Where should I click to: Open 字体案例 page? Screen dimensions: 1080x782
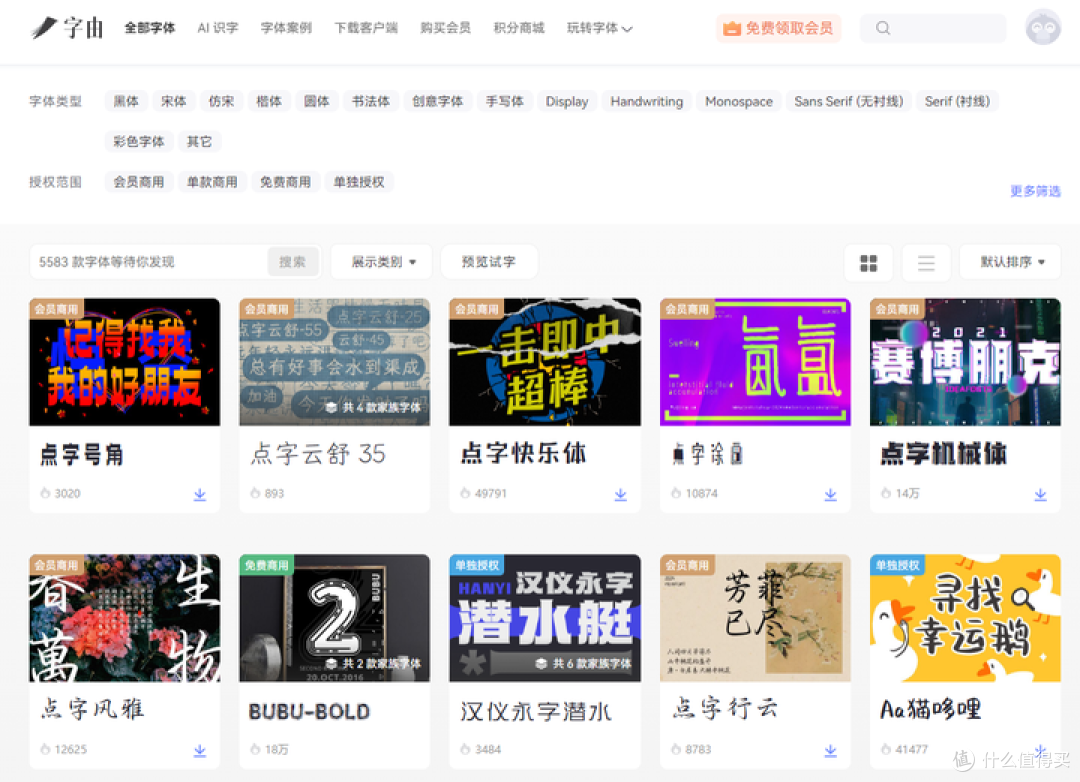[286, 28]
